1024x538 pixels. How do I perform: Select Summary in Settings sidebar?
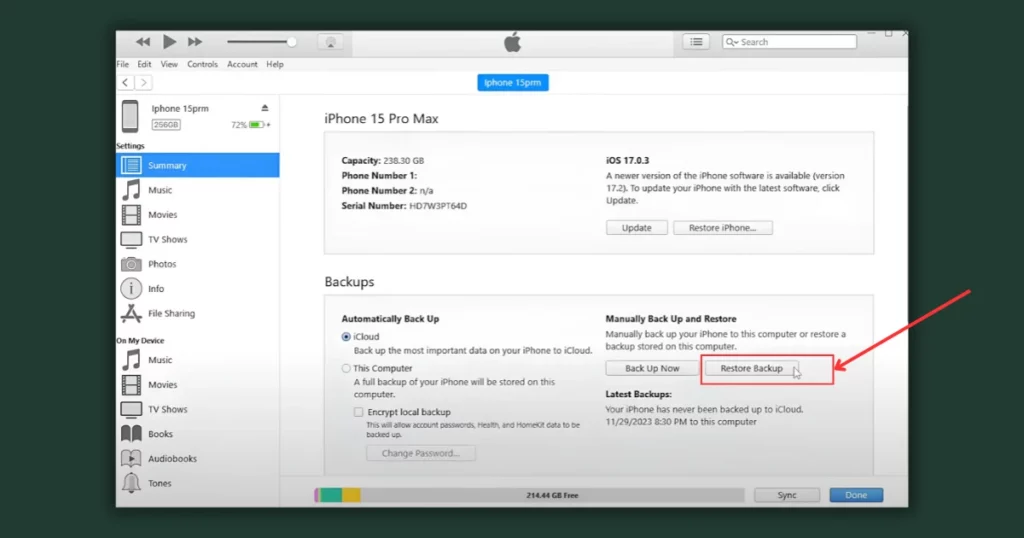click(198, 165)
